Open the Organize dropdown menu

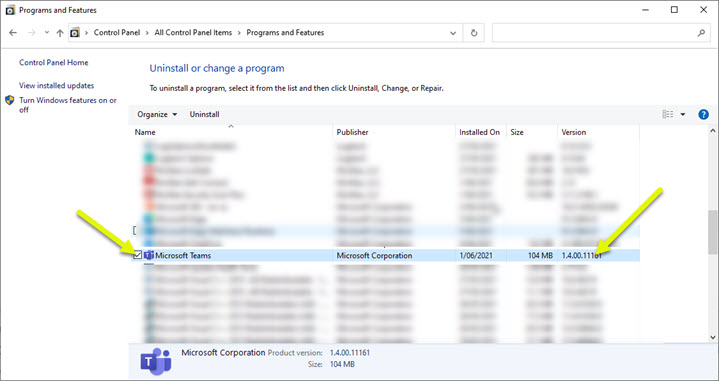(x=157, y=114)
